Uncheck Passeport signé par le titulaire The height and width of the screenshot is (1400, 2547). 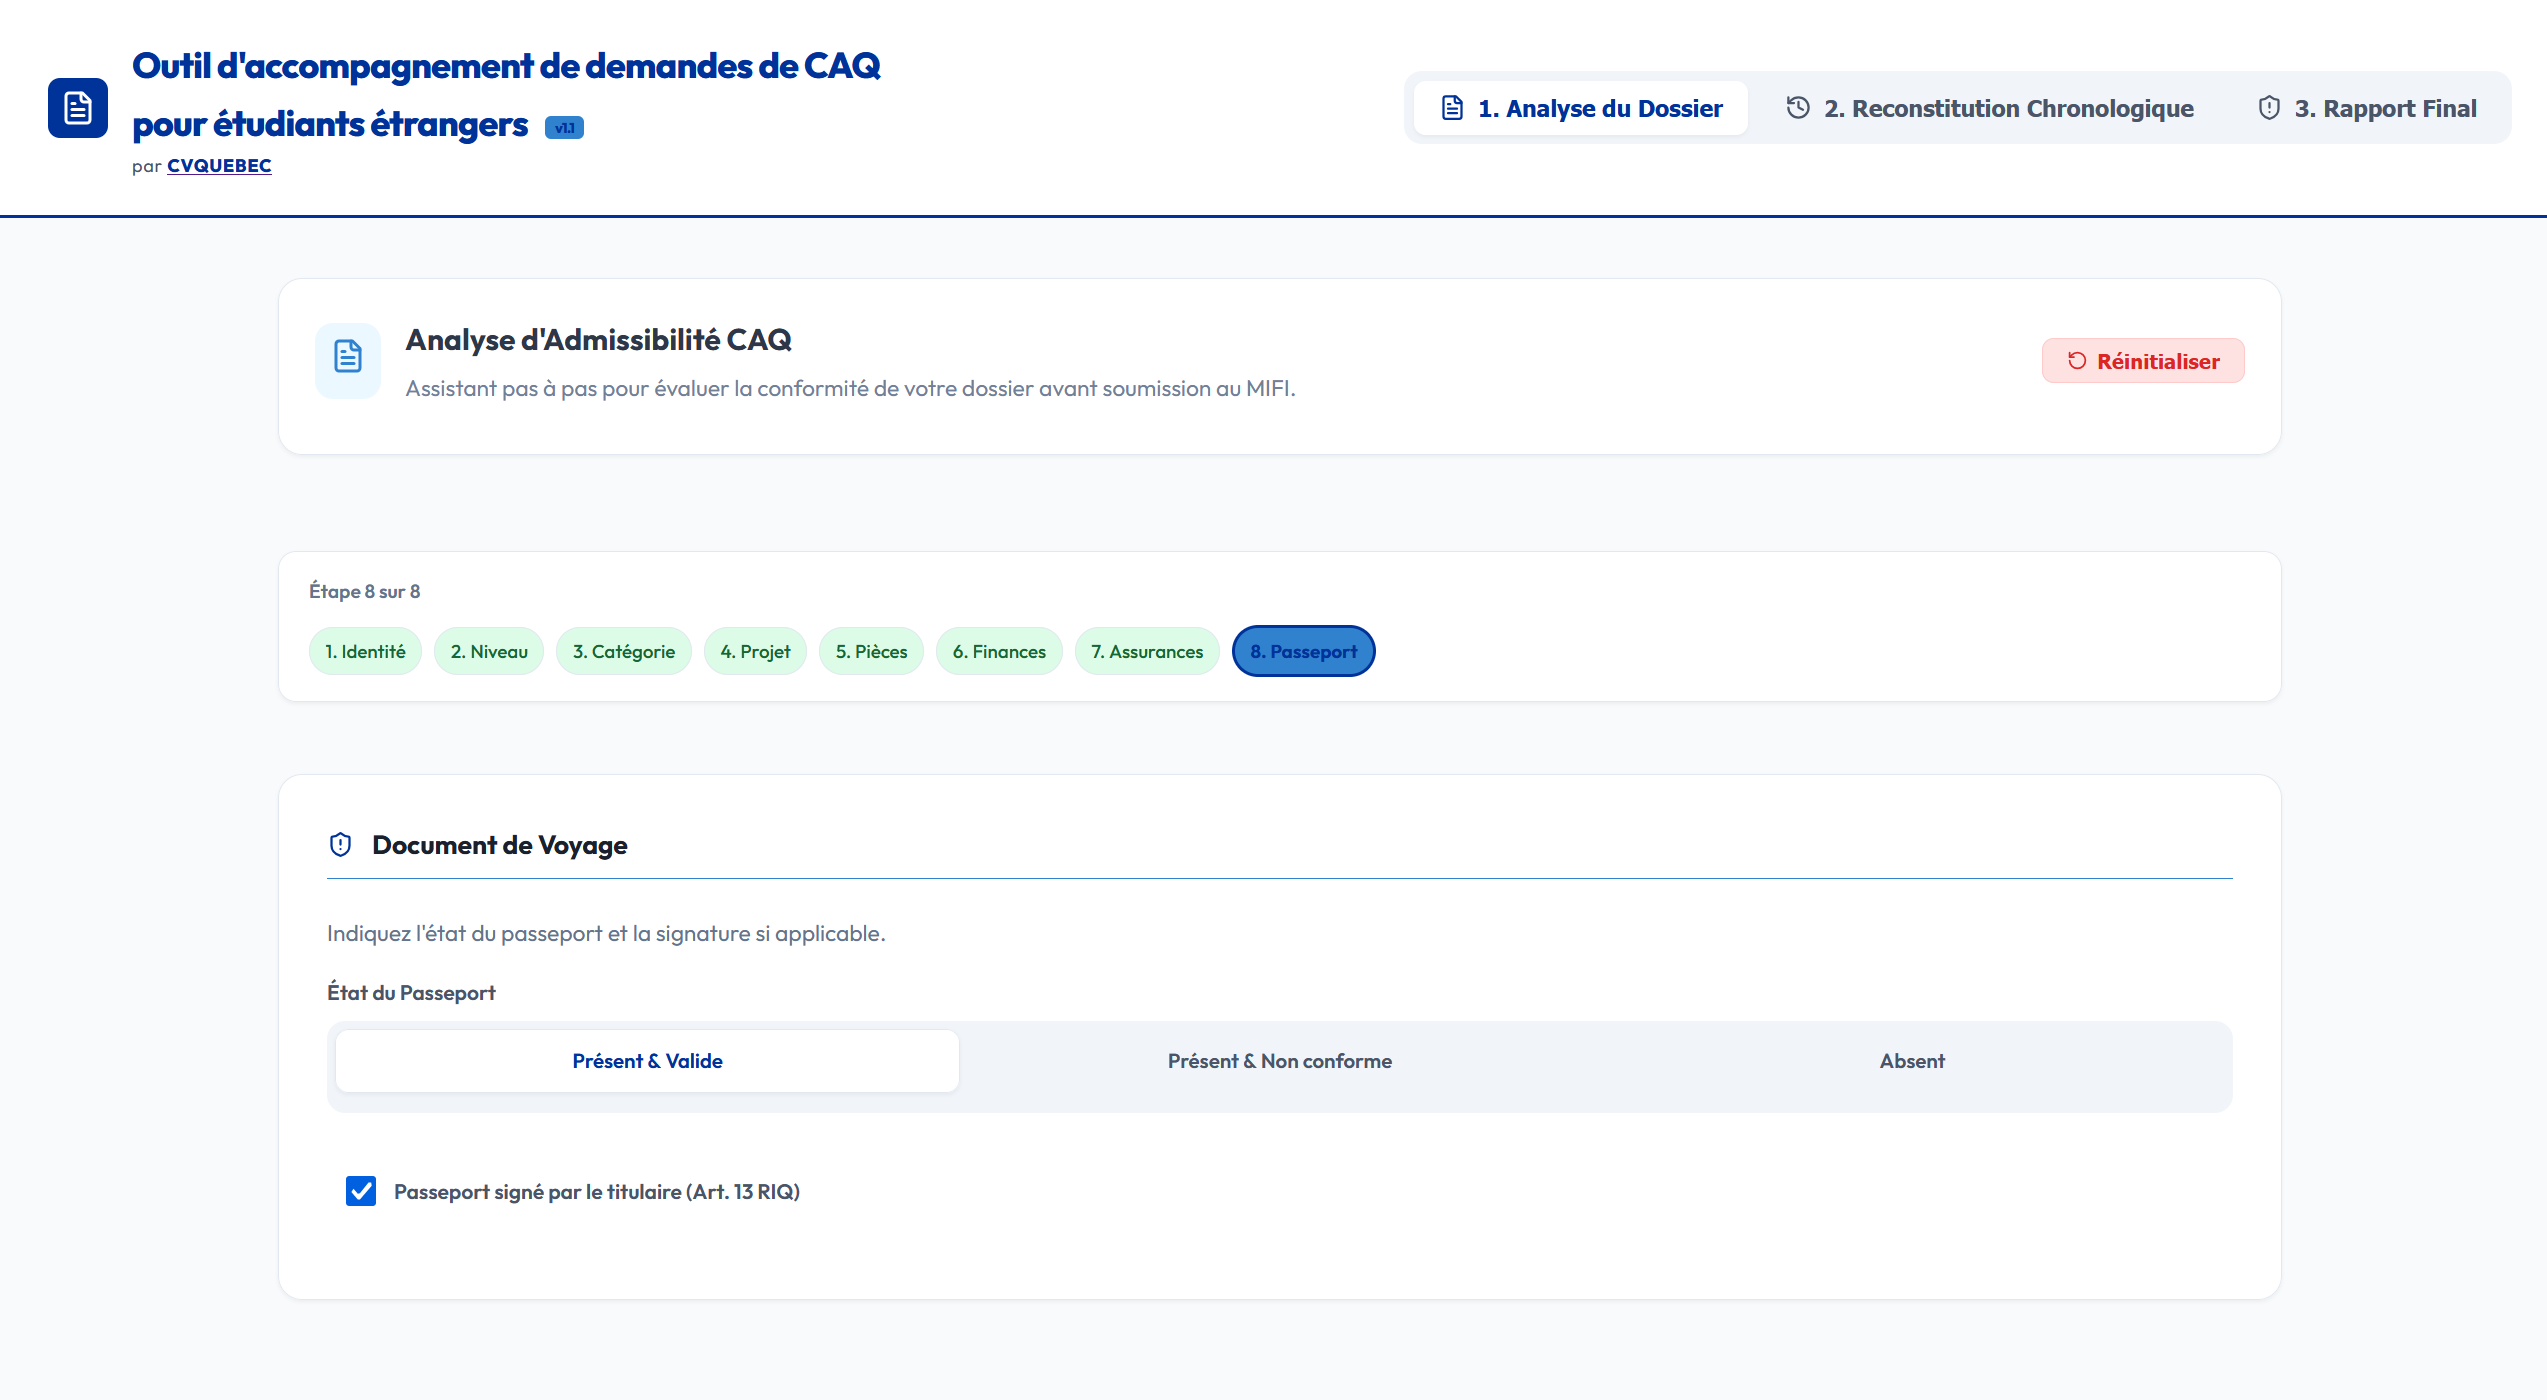coord(361,1191)
